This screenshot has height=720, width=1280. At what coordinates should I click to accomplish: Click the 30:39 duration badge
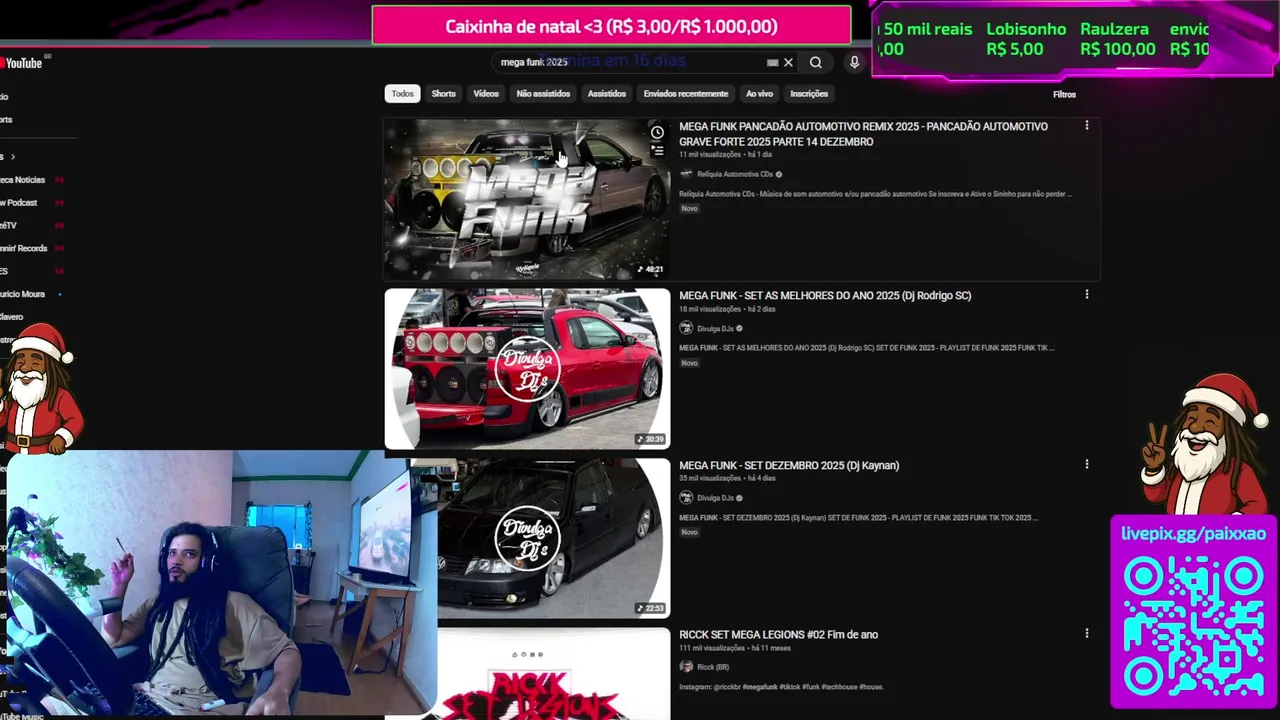650,439
